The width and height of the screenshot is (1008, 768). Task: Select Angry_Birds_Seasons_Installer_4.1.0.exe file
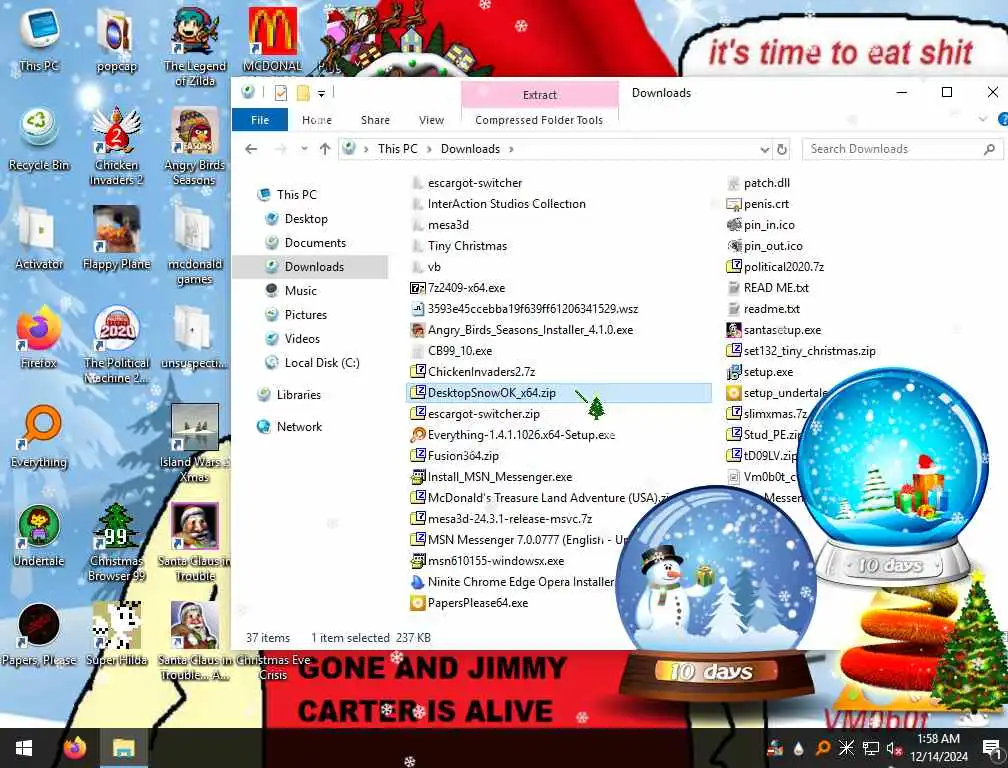pos(530,330)
